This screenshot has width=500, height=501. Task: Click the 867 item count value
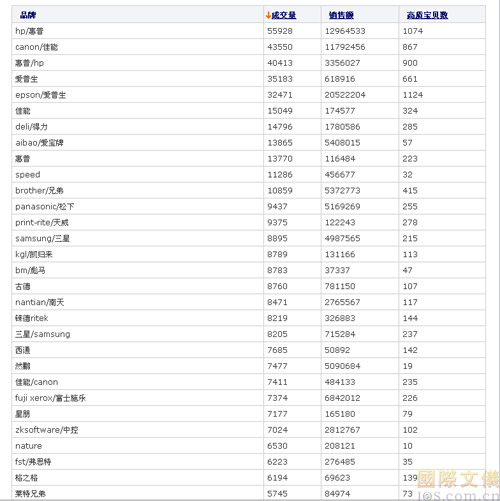[x=410, y=47]
